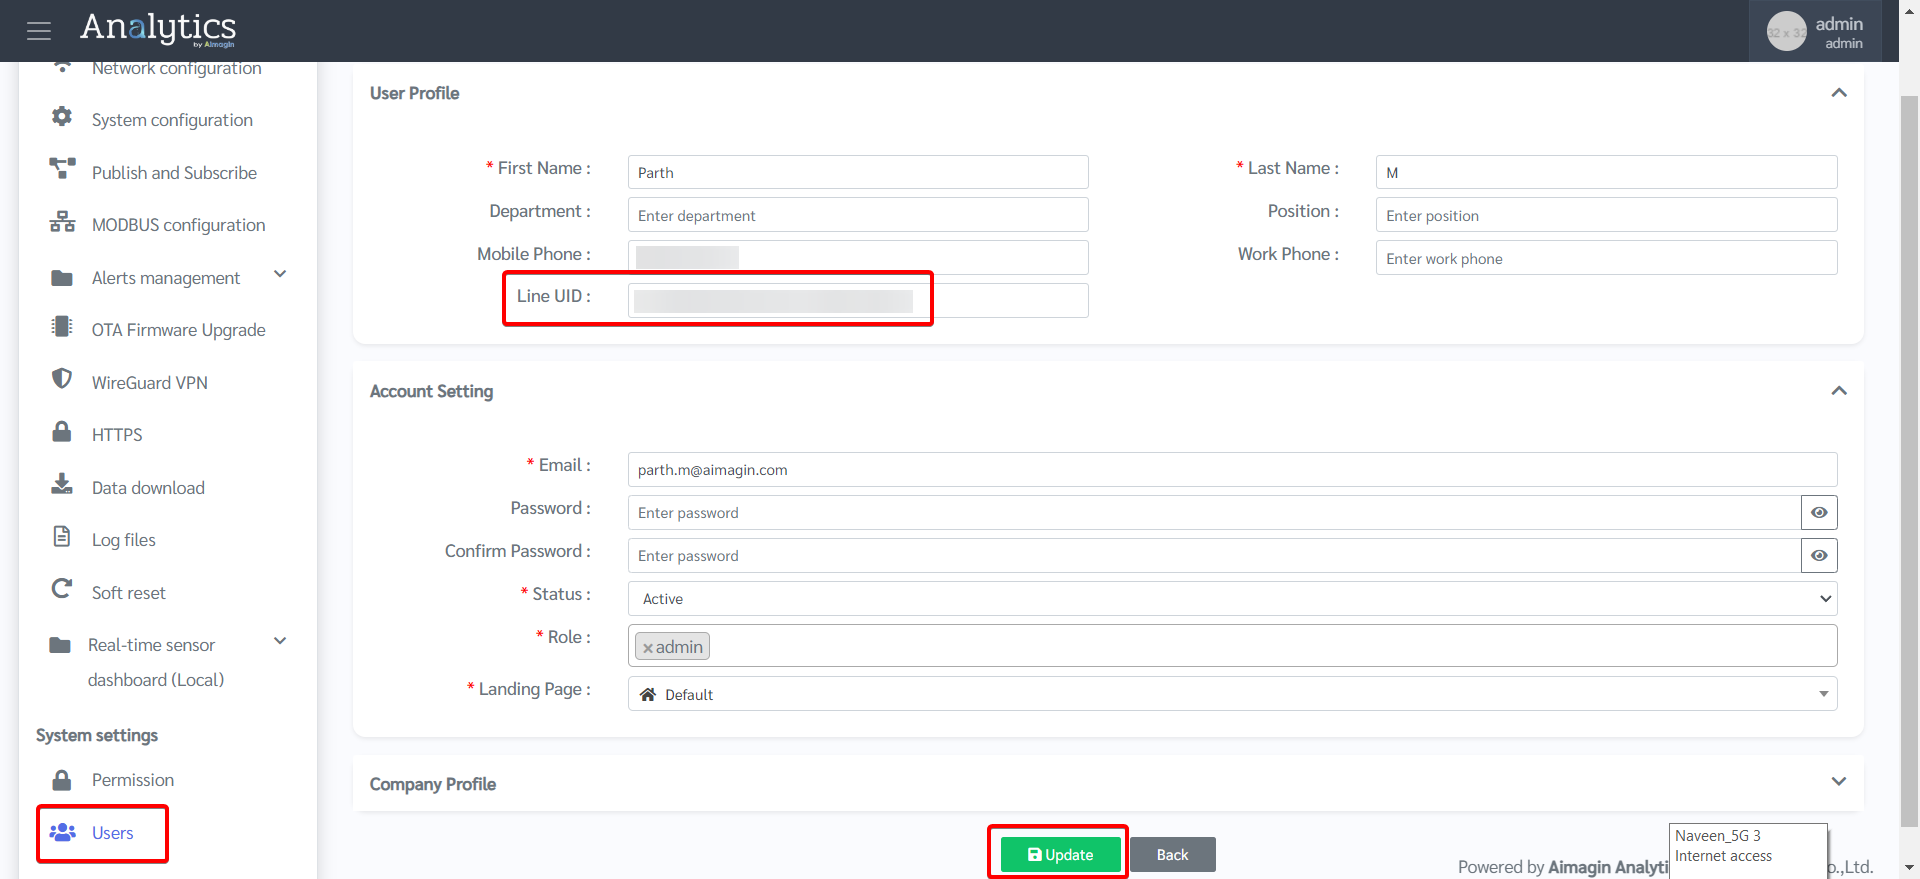1920x879 pixels.
Task: Click the Permission lock icon
Action: tap(62, 780)
